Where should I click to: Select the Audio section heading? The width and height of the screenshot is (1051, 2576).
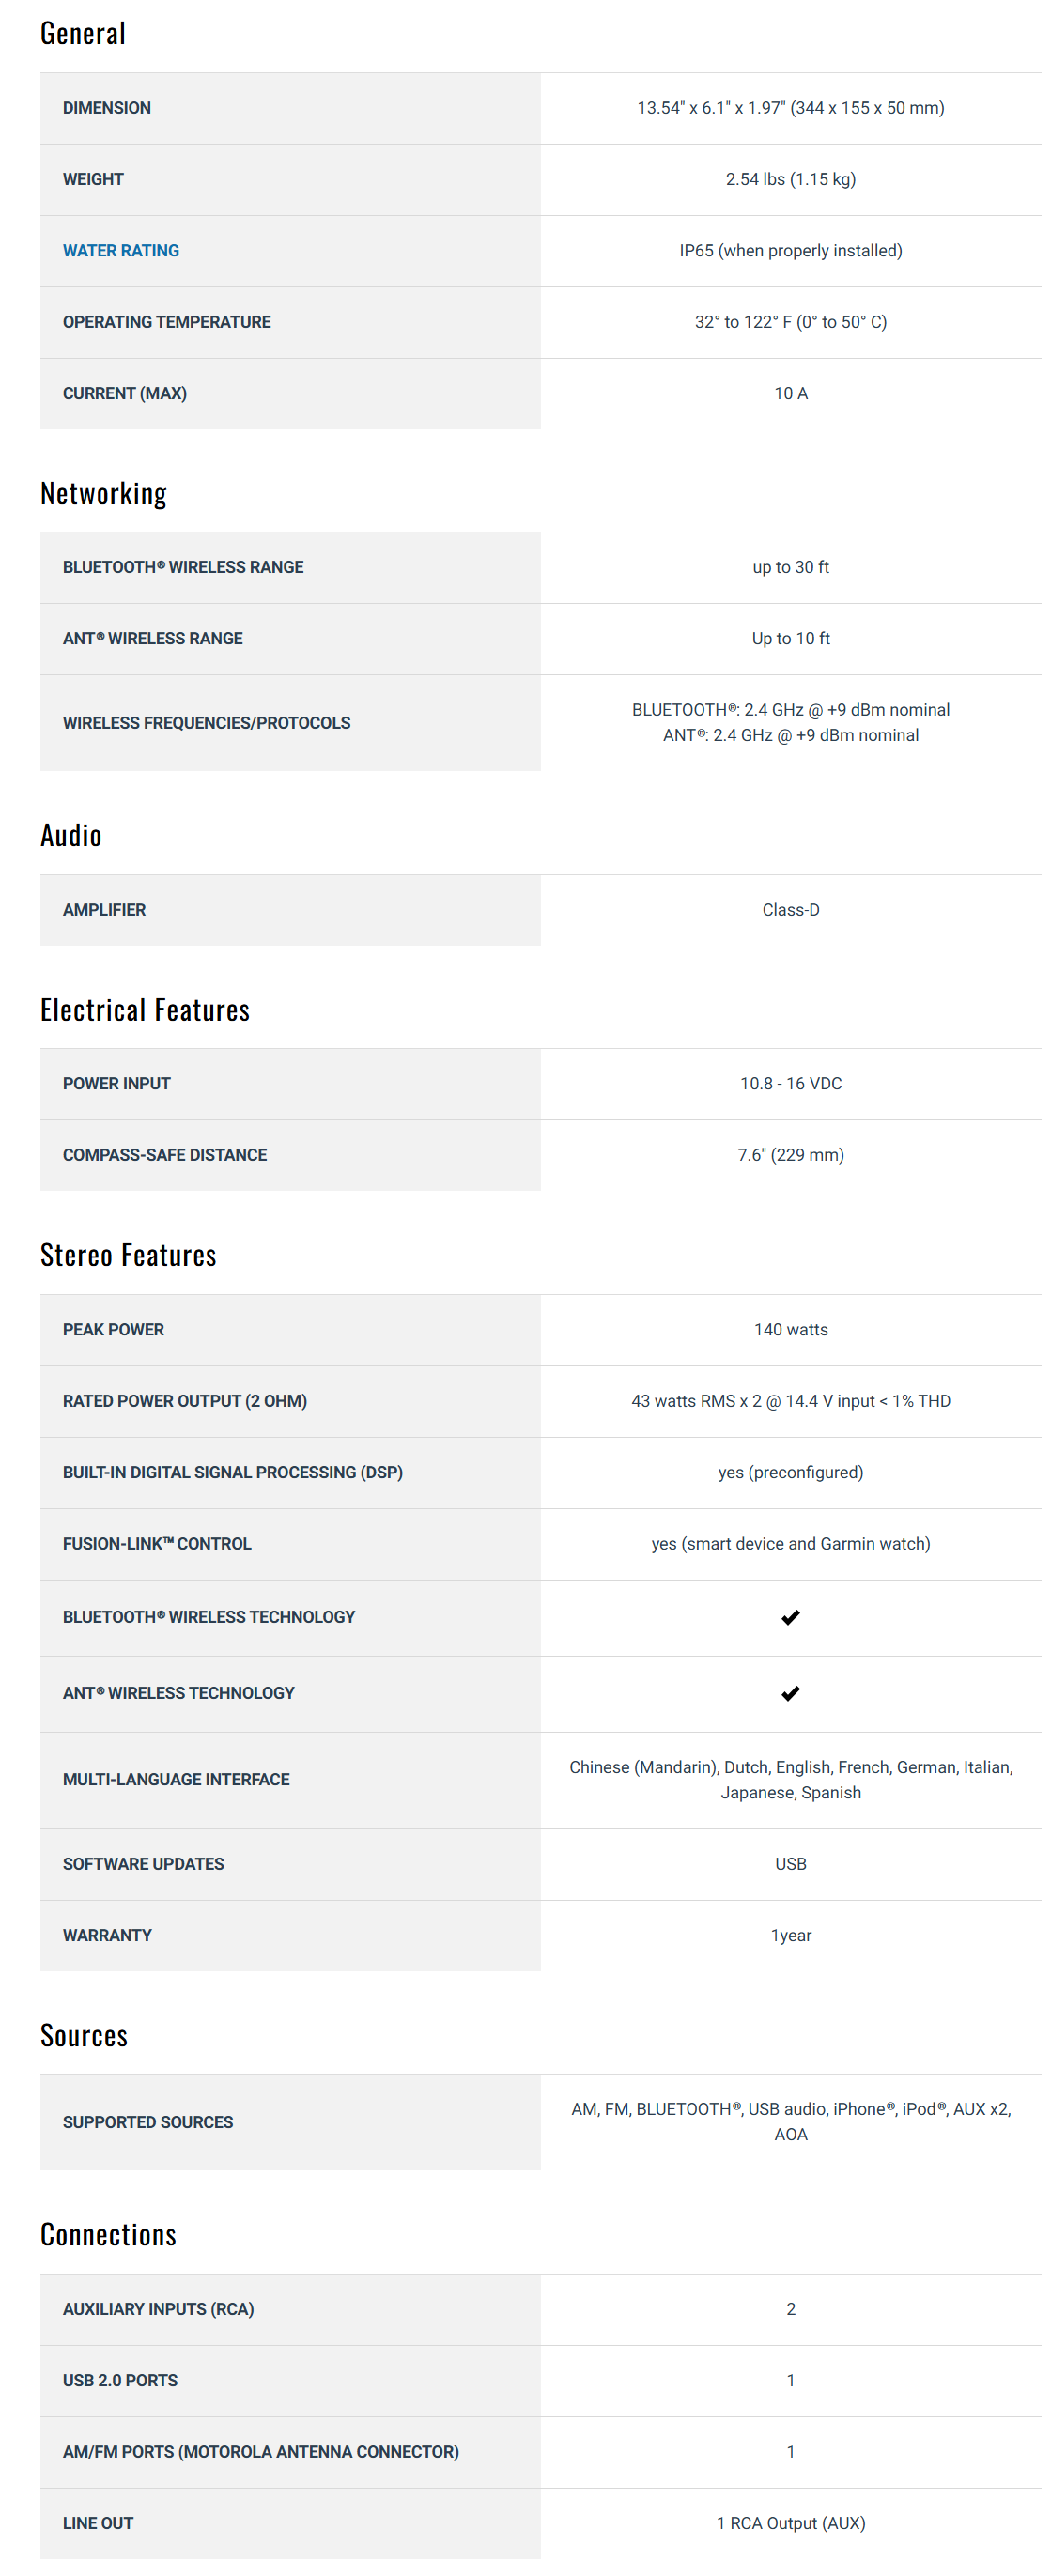coord(71,835)
